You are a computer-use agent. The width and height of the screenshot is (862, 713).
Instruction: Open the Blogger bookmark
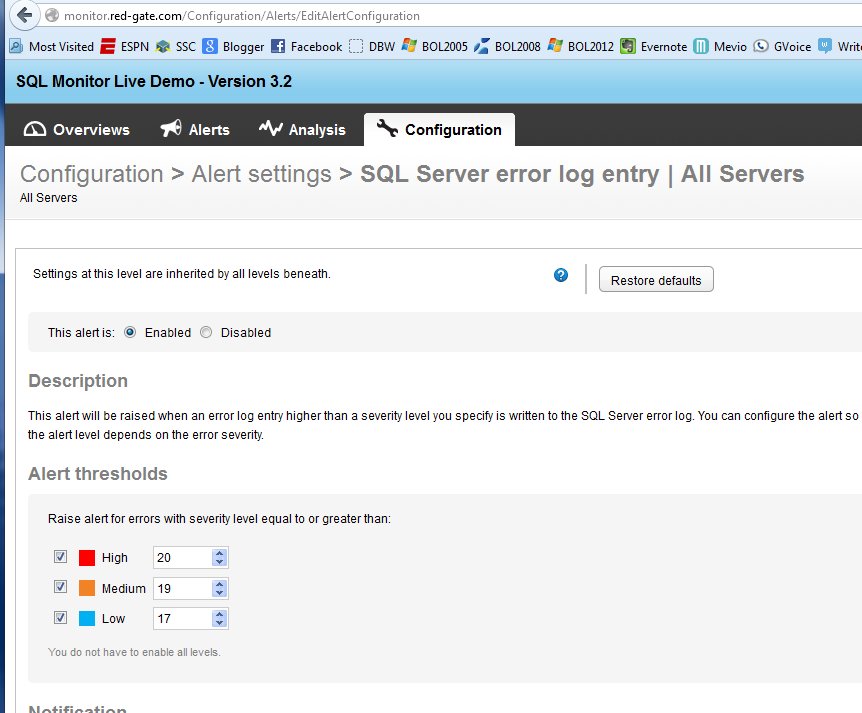pos(233,47)
